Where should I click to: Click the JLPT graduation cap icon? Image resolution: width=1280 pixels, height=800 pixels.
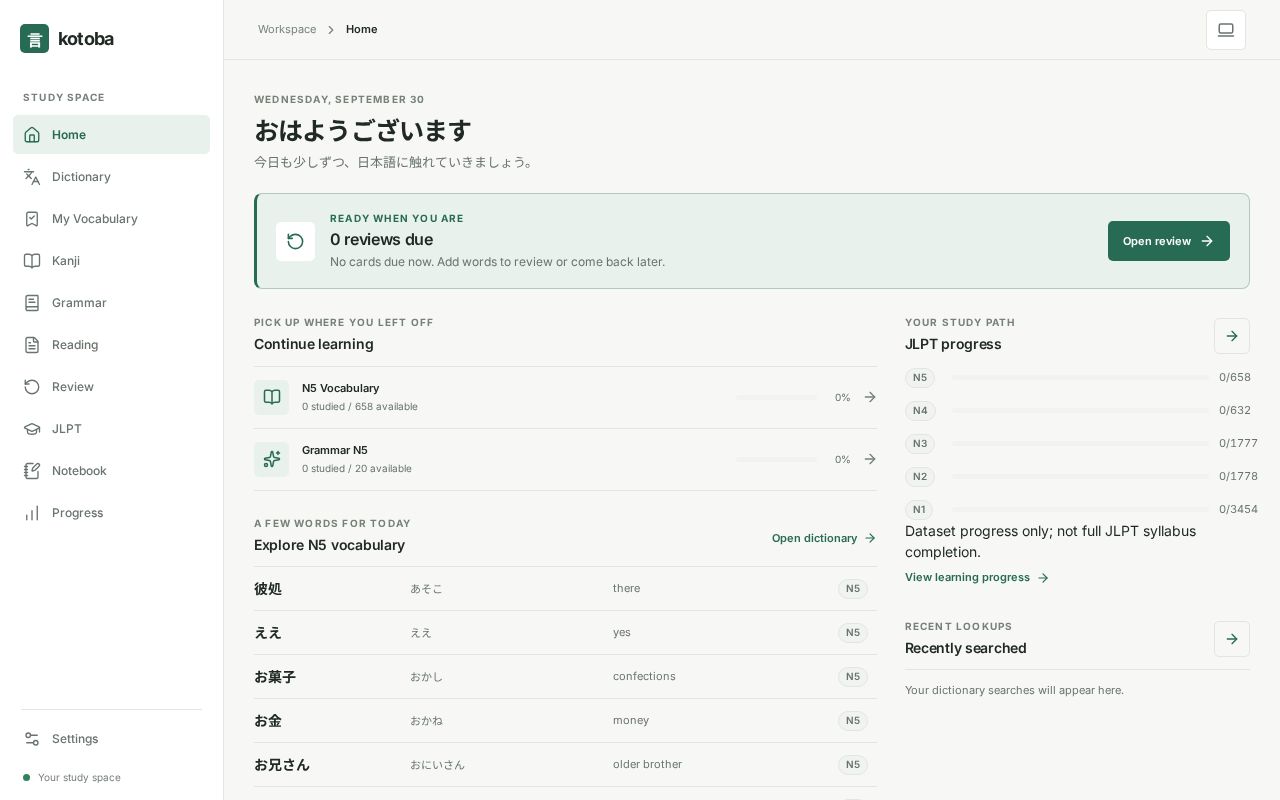[32, 429]
